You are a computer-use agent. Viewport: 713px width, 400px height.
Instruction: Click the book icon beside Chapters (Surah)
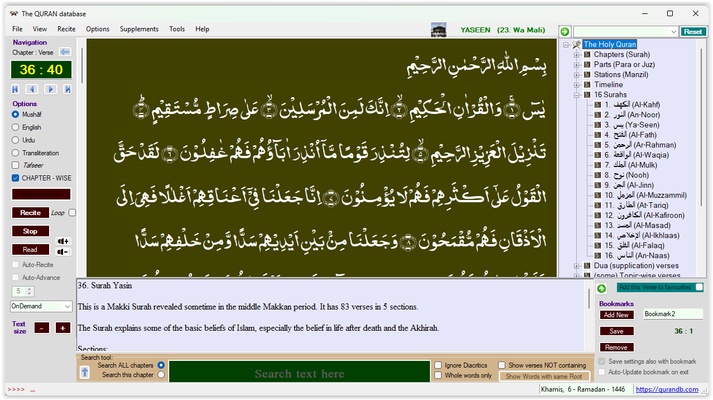[x=587, y=55]
